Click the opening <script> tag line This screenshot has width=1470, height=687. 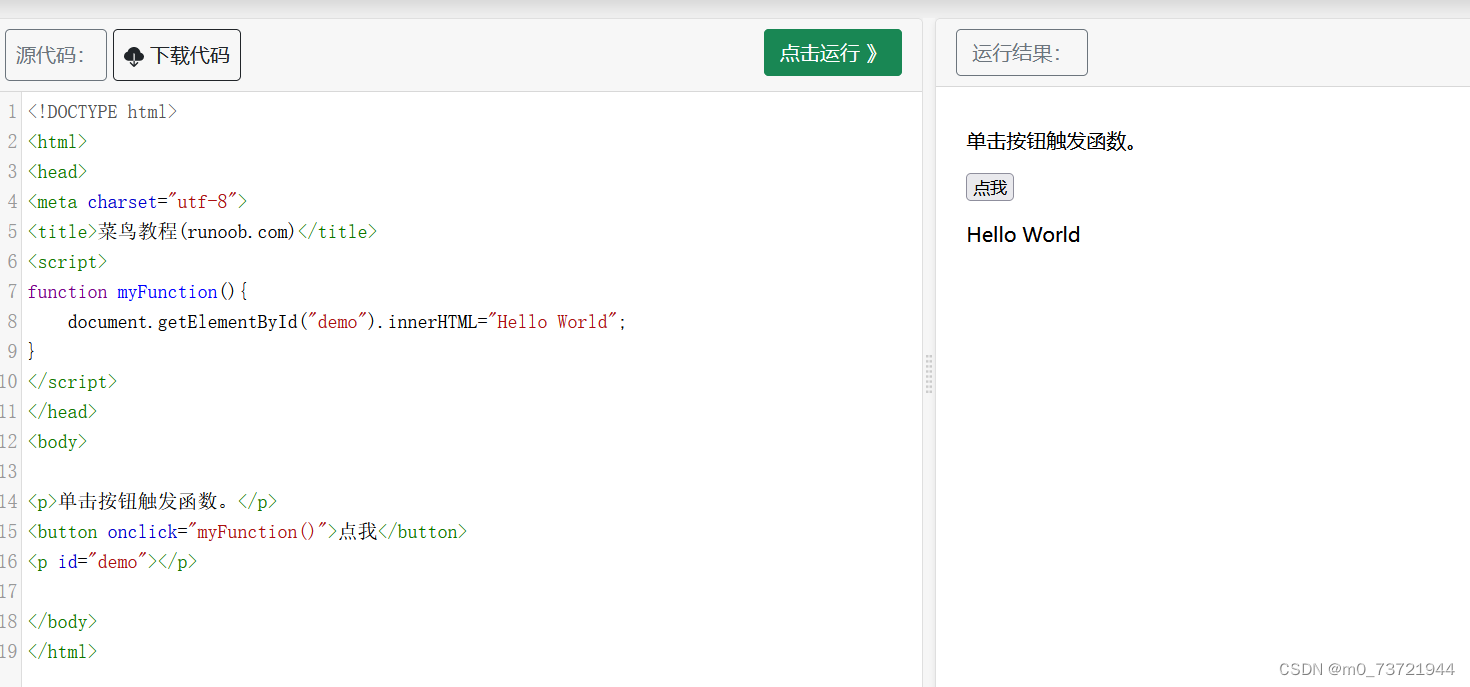67,262
